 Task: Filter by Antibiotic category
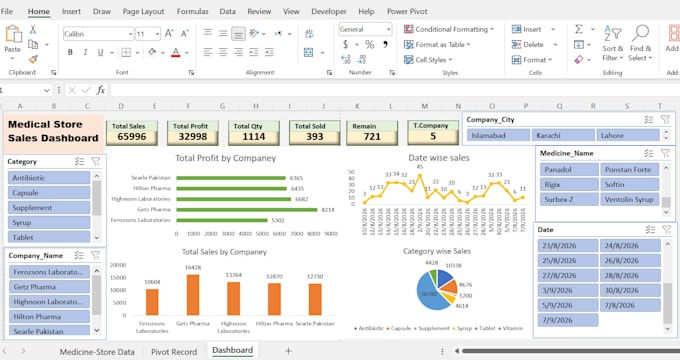pos(49,177)
